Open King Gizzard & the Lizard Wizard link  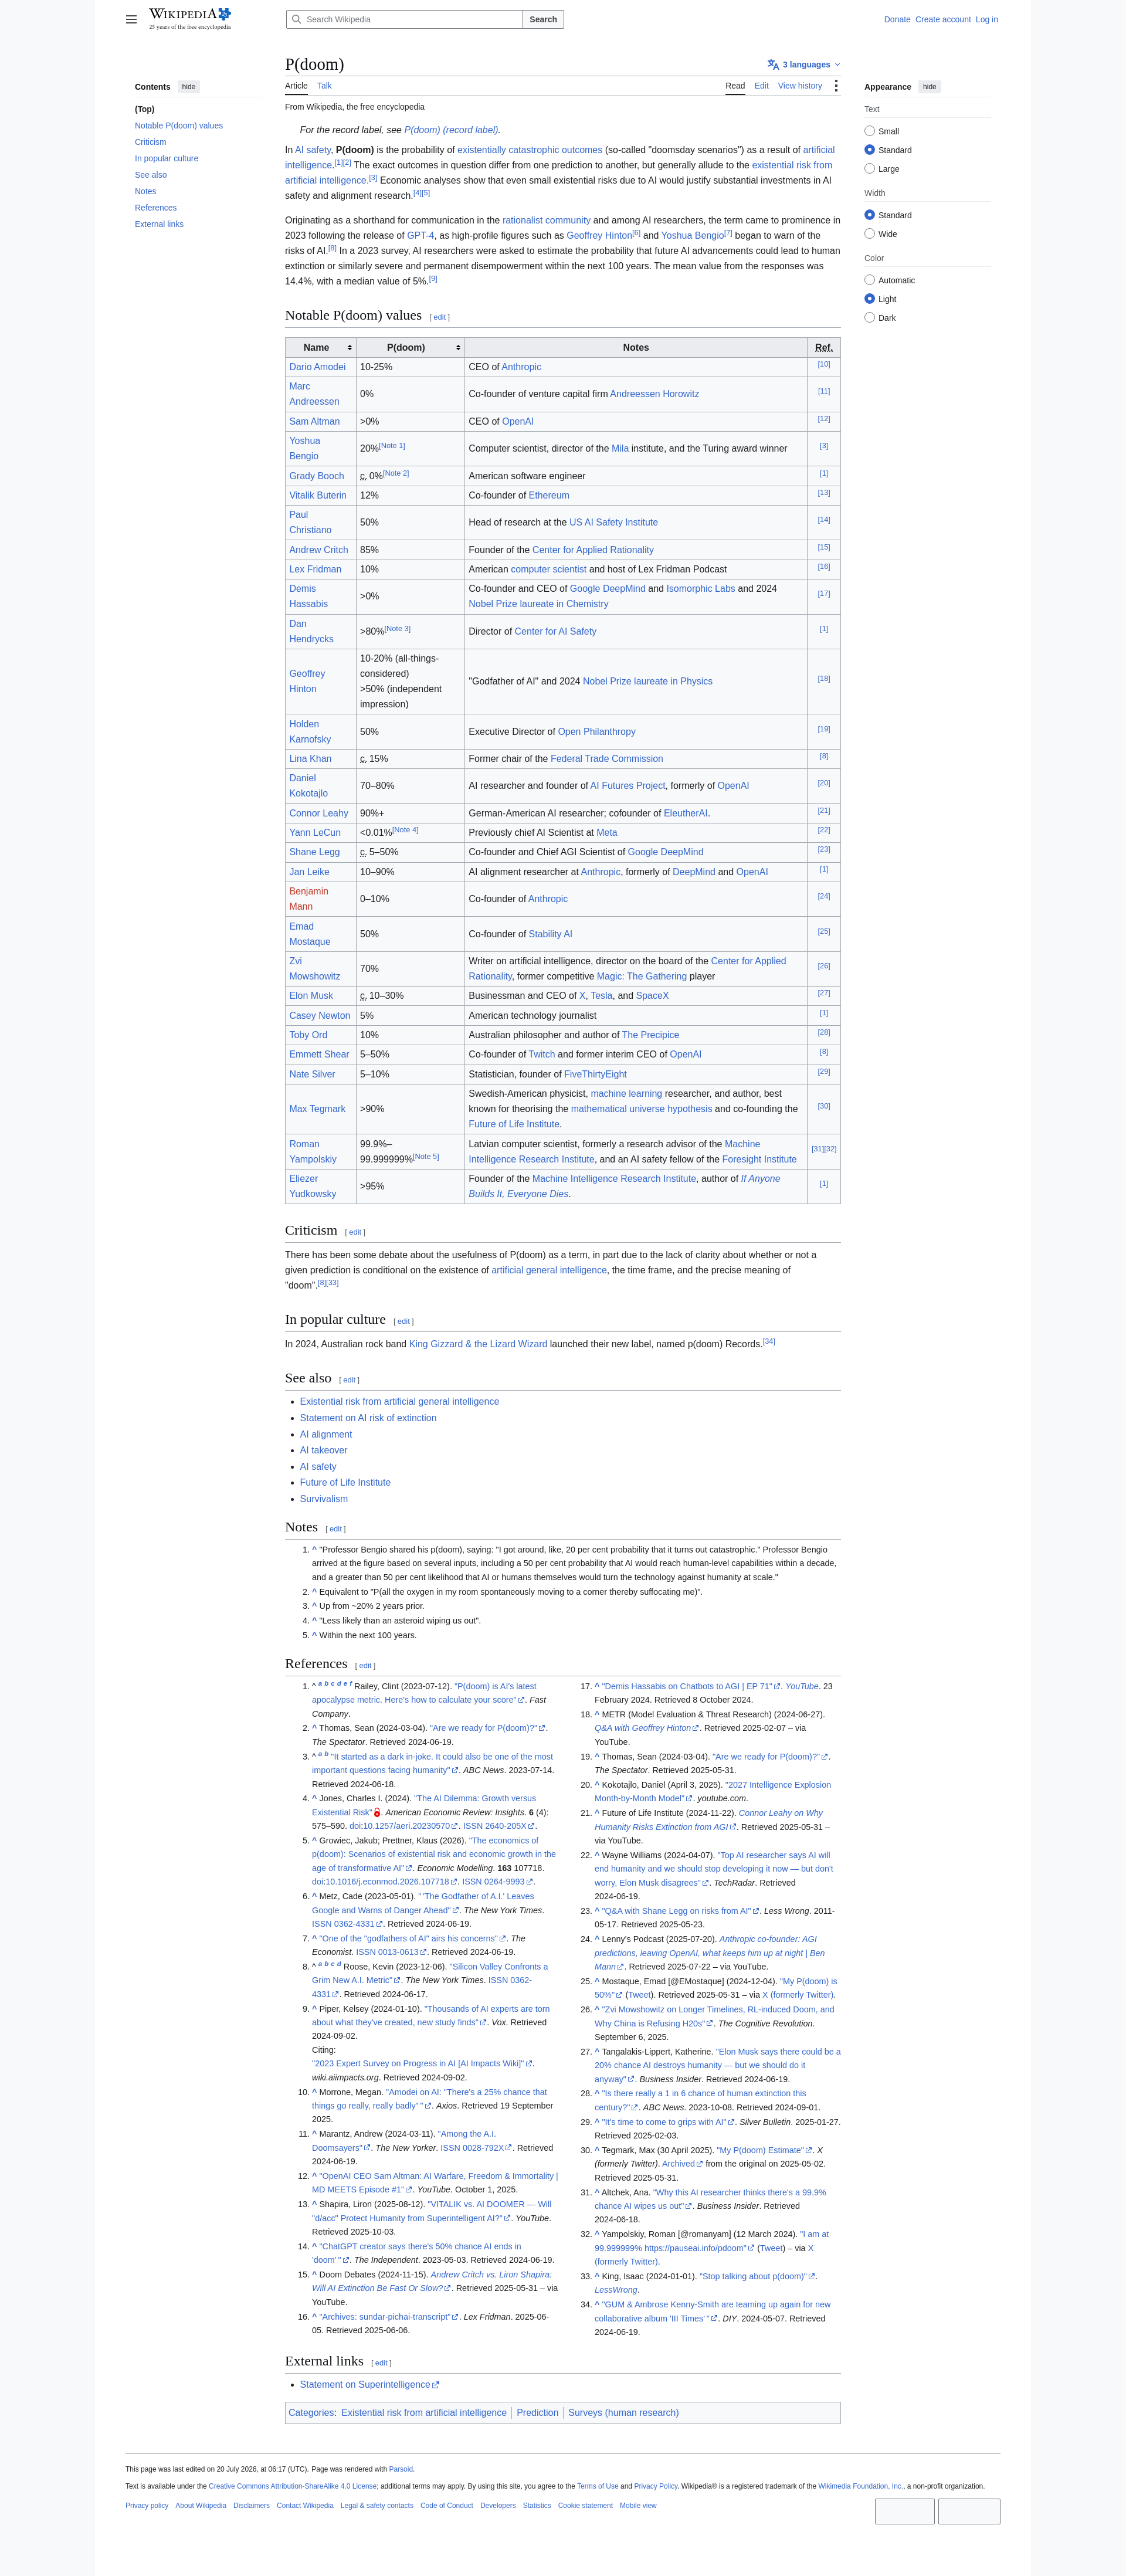pos(478,1344)
